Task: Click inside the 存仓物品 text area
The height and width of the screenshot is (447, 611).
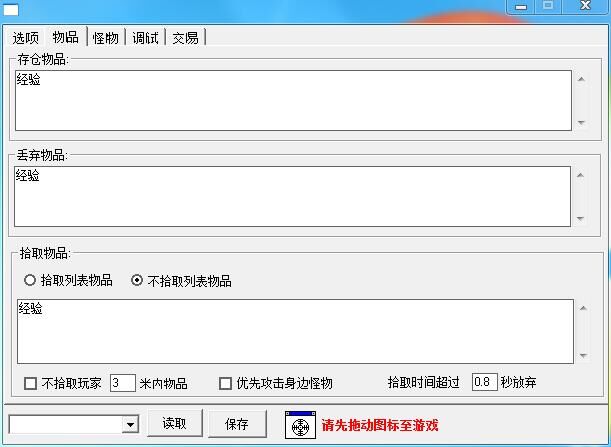Action: pyautogui.click(x=292, y=100)
